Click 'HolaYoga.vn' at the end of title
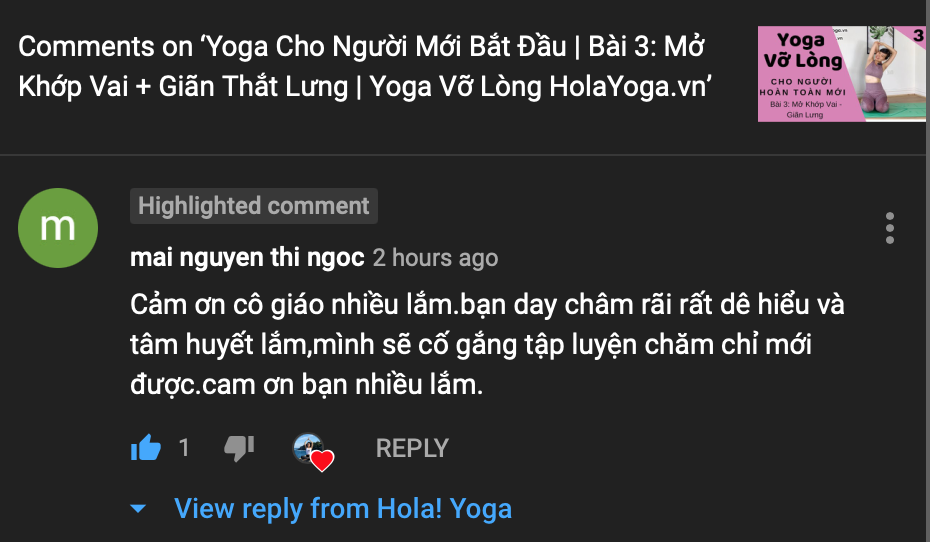Viewport: 930px width, 542px height. point(630,87)
